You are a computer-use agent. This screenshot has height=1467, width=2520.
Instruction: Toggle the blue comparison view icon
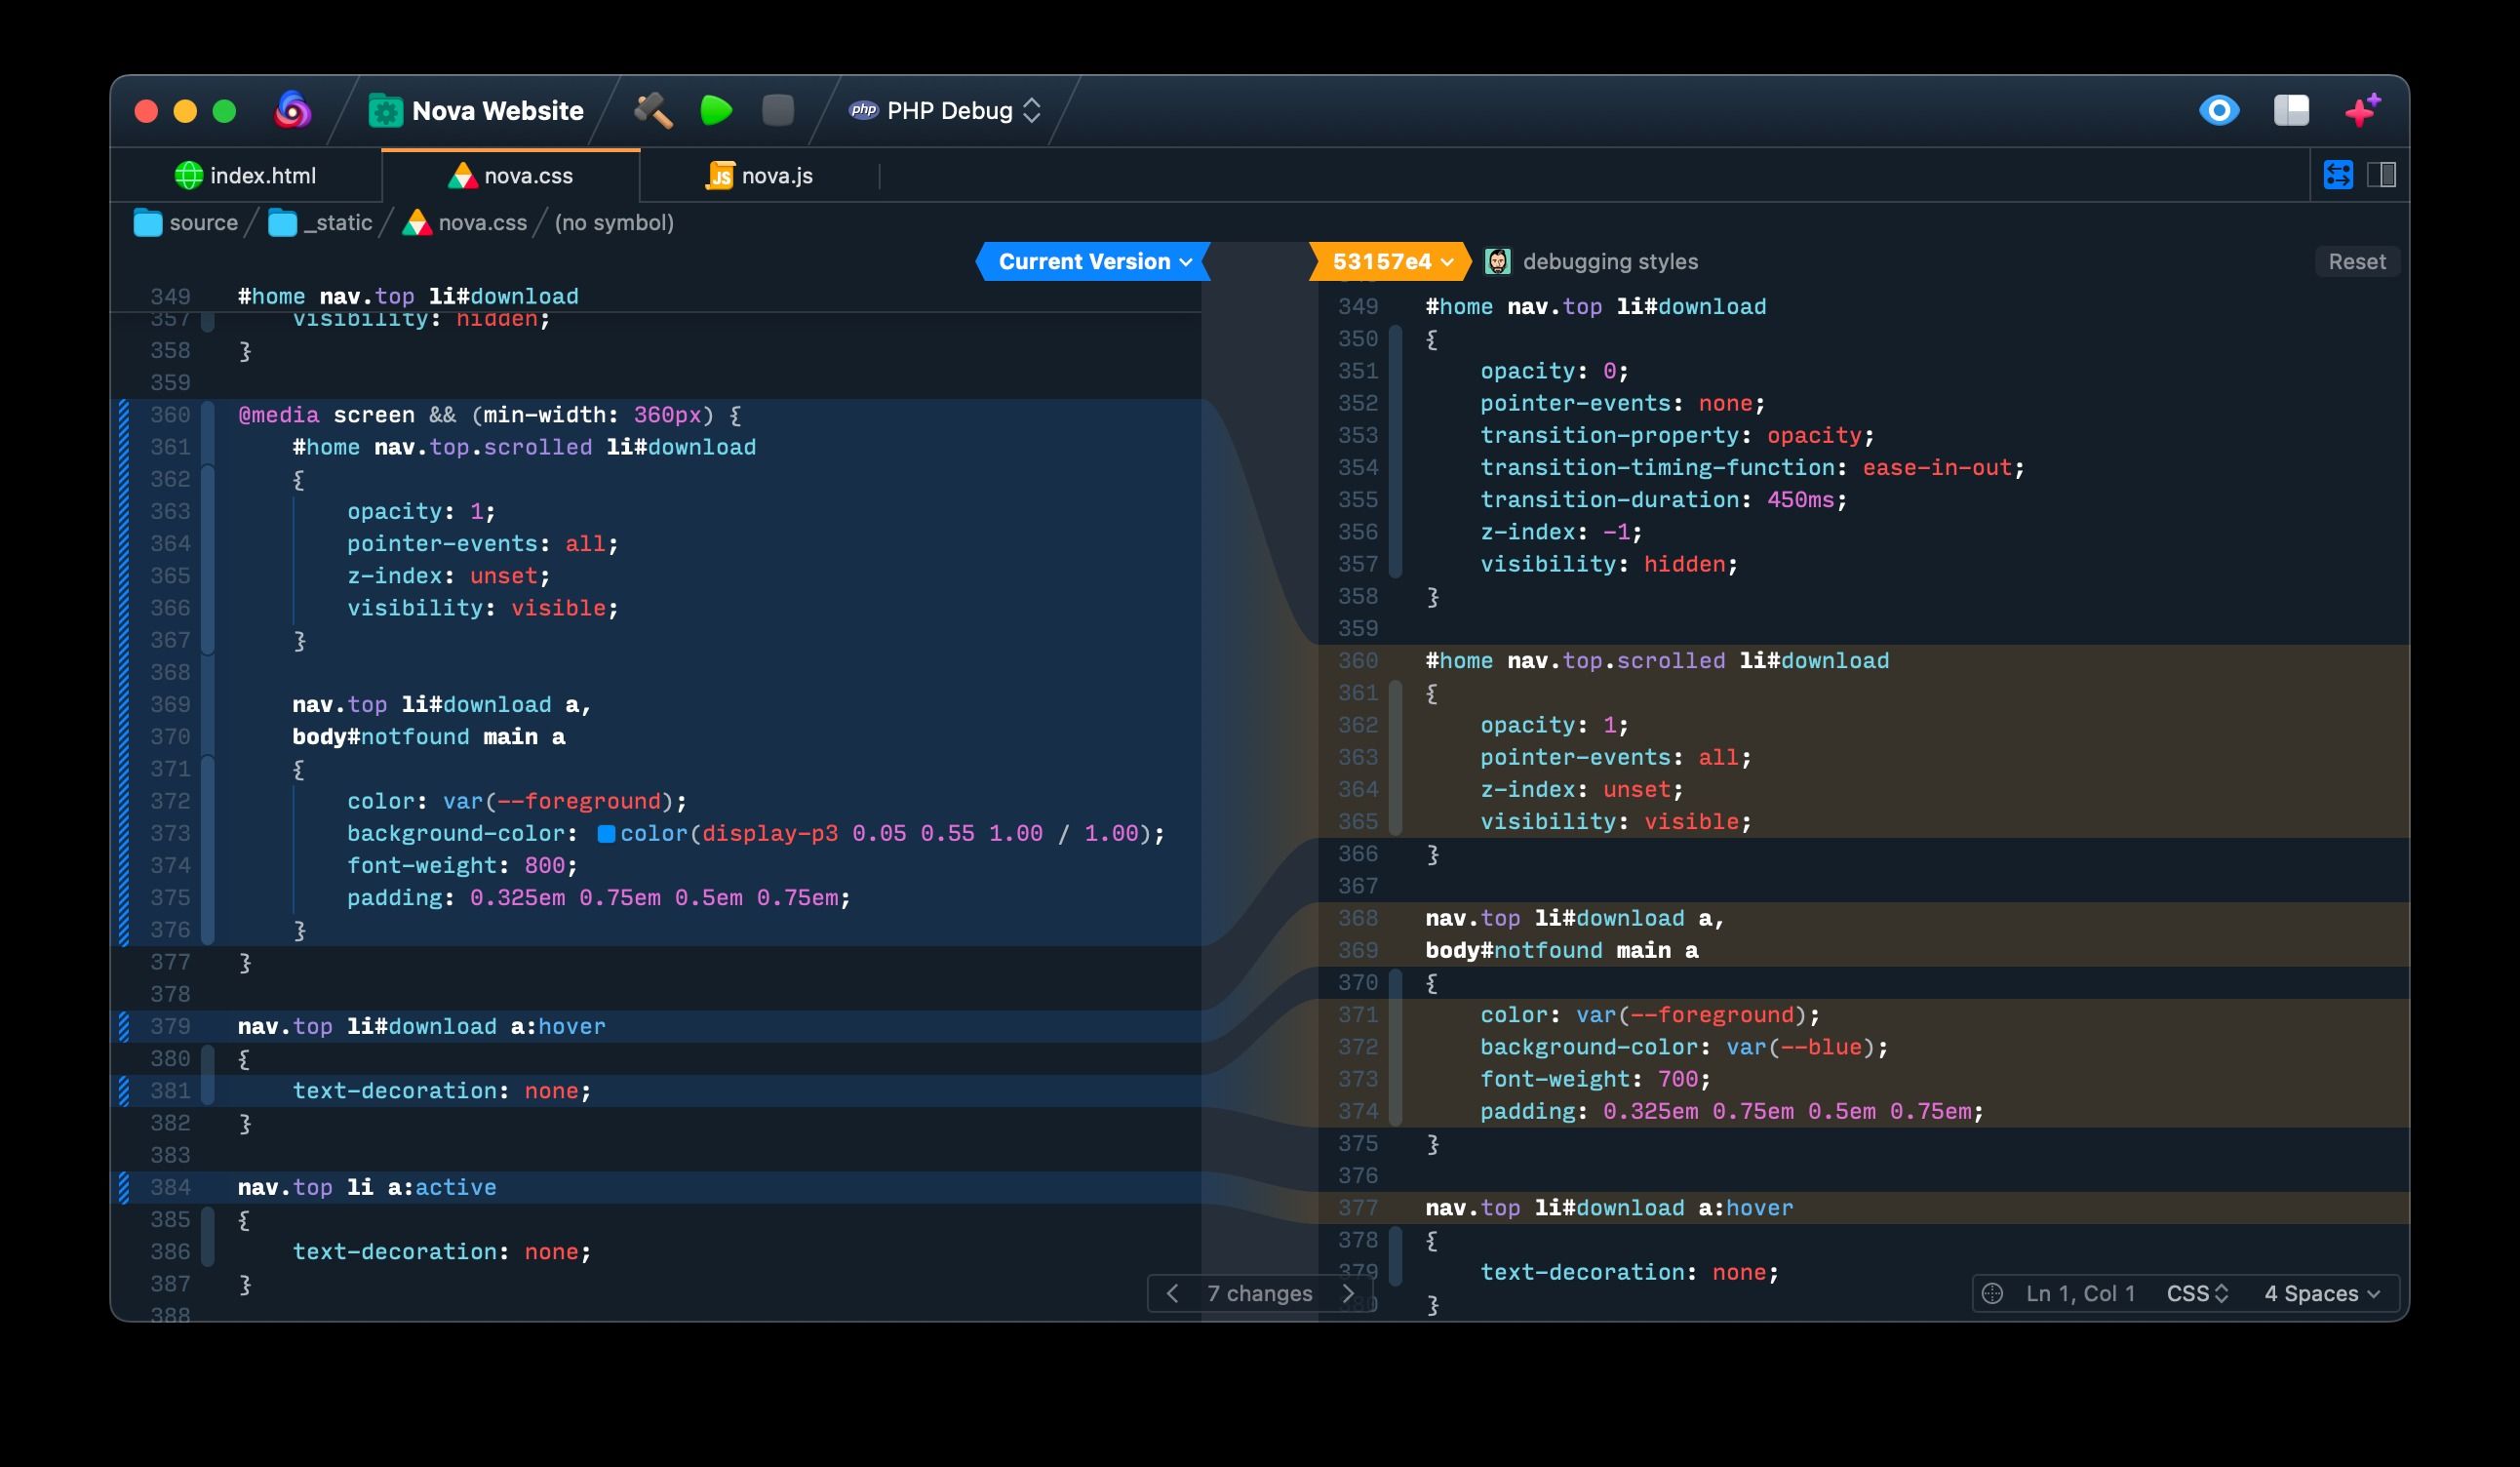click(2338, 175)
